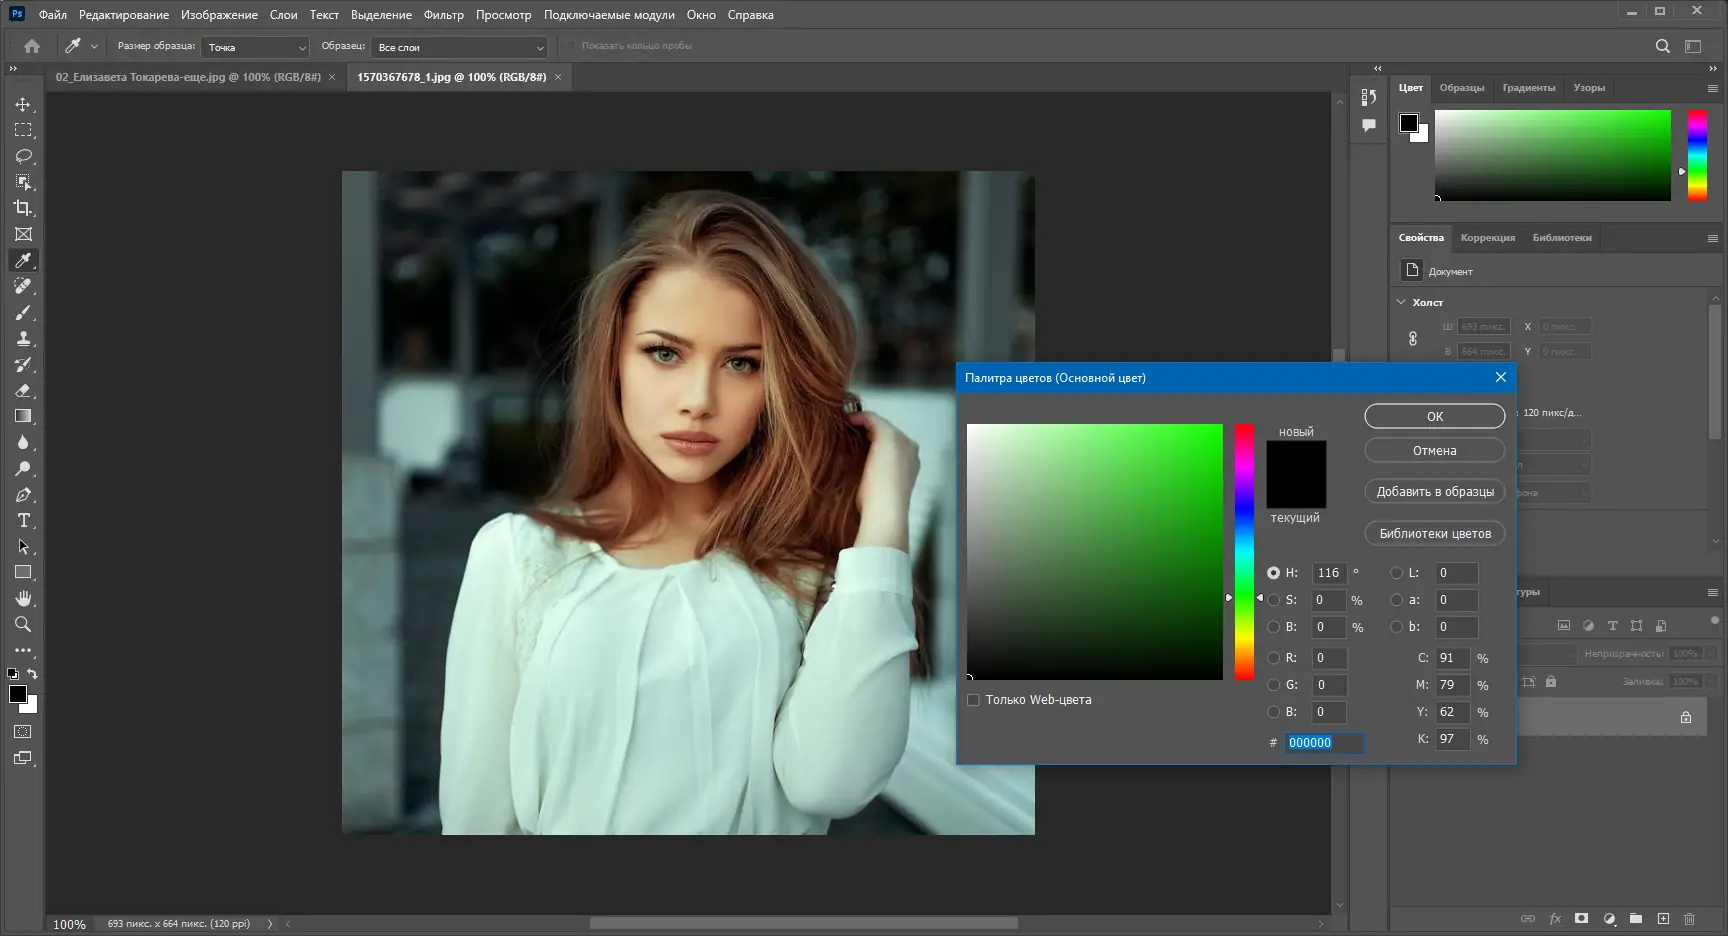Screen dimensions: 1728x936
Task: Select the Lasso tool
Action: point(23,156)
